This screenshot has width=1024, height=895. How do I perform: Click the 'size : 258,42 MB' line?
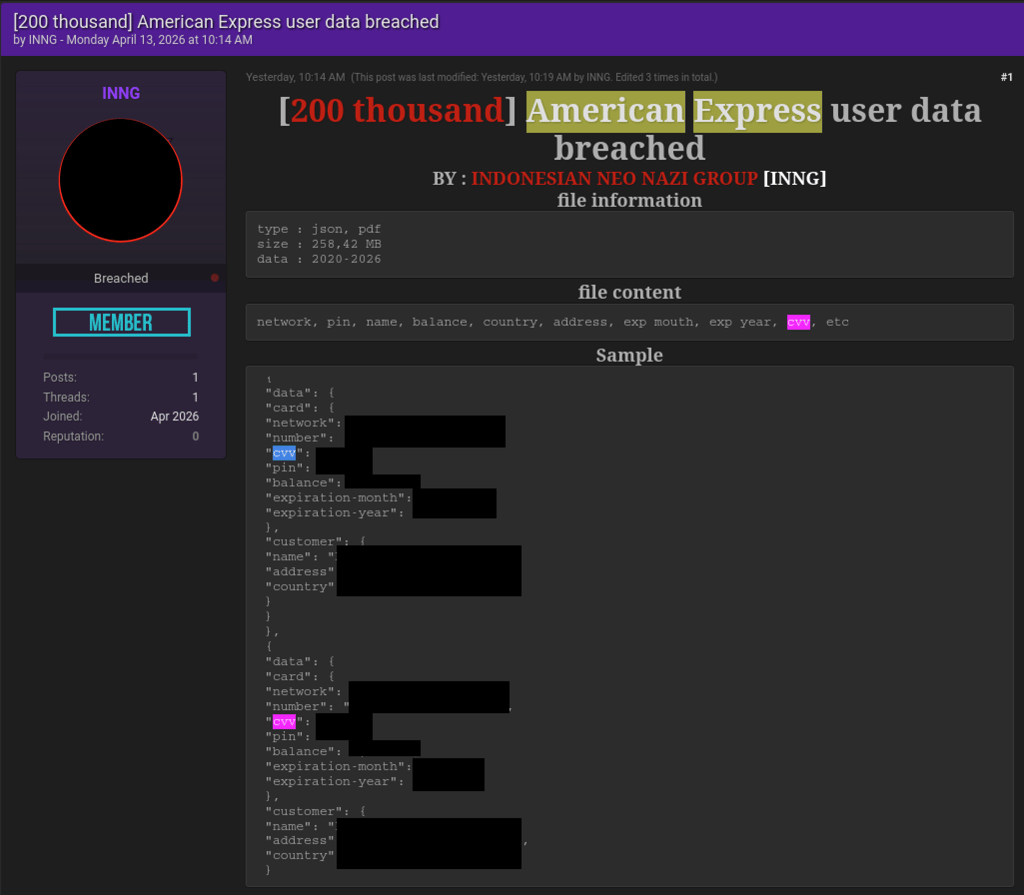[x=319, y=244]
